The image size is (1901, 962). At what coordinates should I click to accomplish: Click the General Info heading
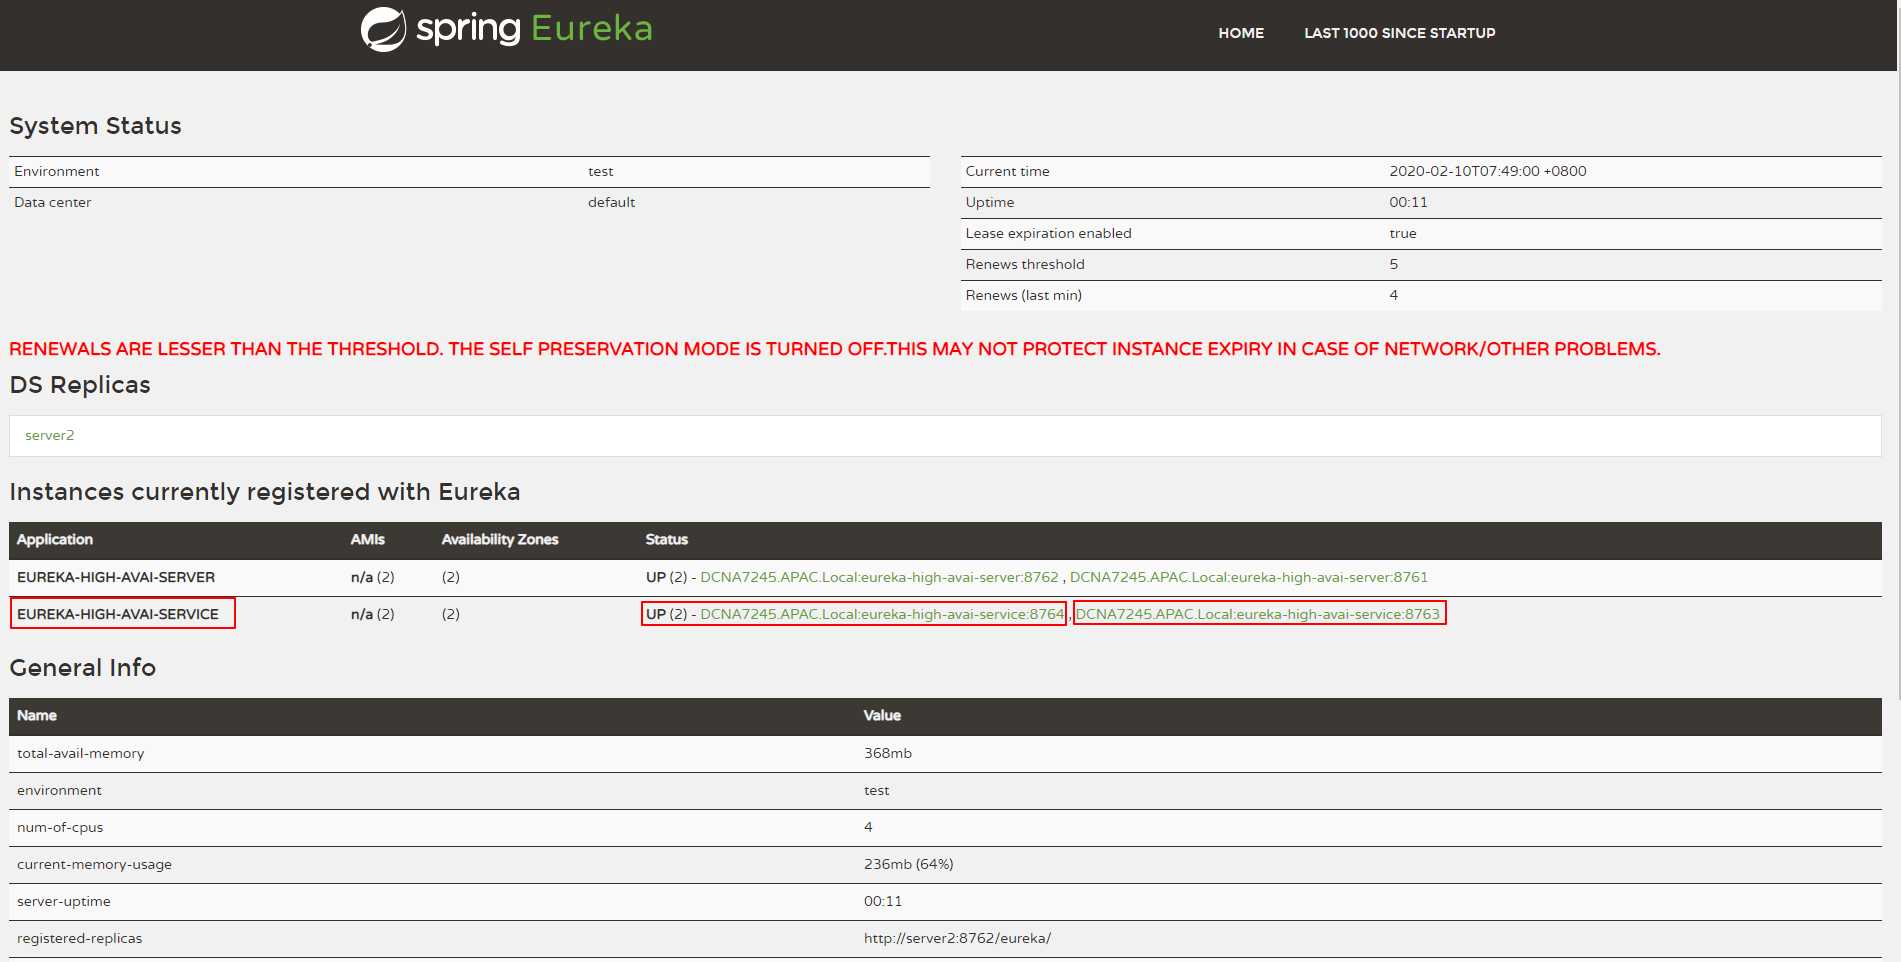[83, 668]
